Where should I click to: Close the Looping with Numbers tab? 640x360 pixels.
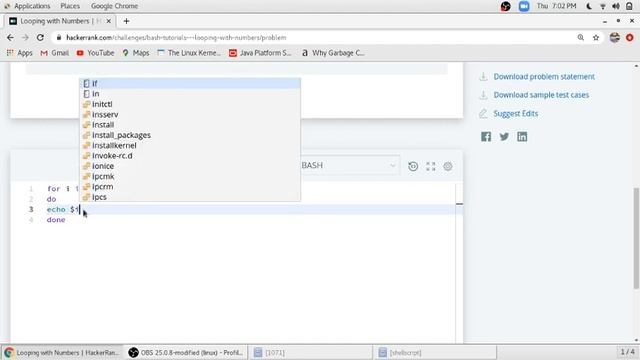(x=109, y=21)
